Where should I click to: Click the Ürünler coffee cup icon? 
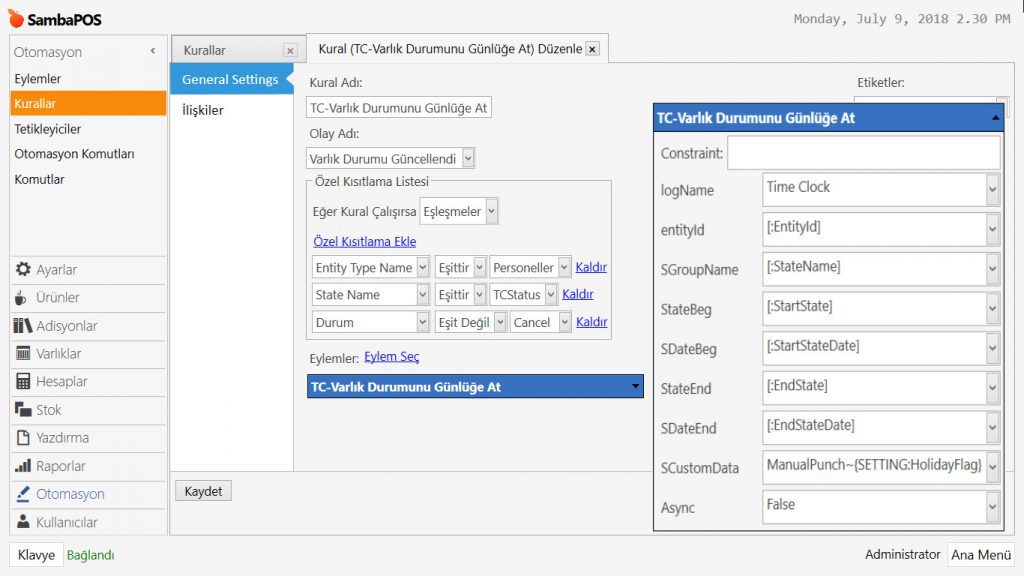(x=23, y=298)
